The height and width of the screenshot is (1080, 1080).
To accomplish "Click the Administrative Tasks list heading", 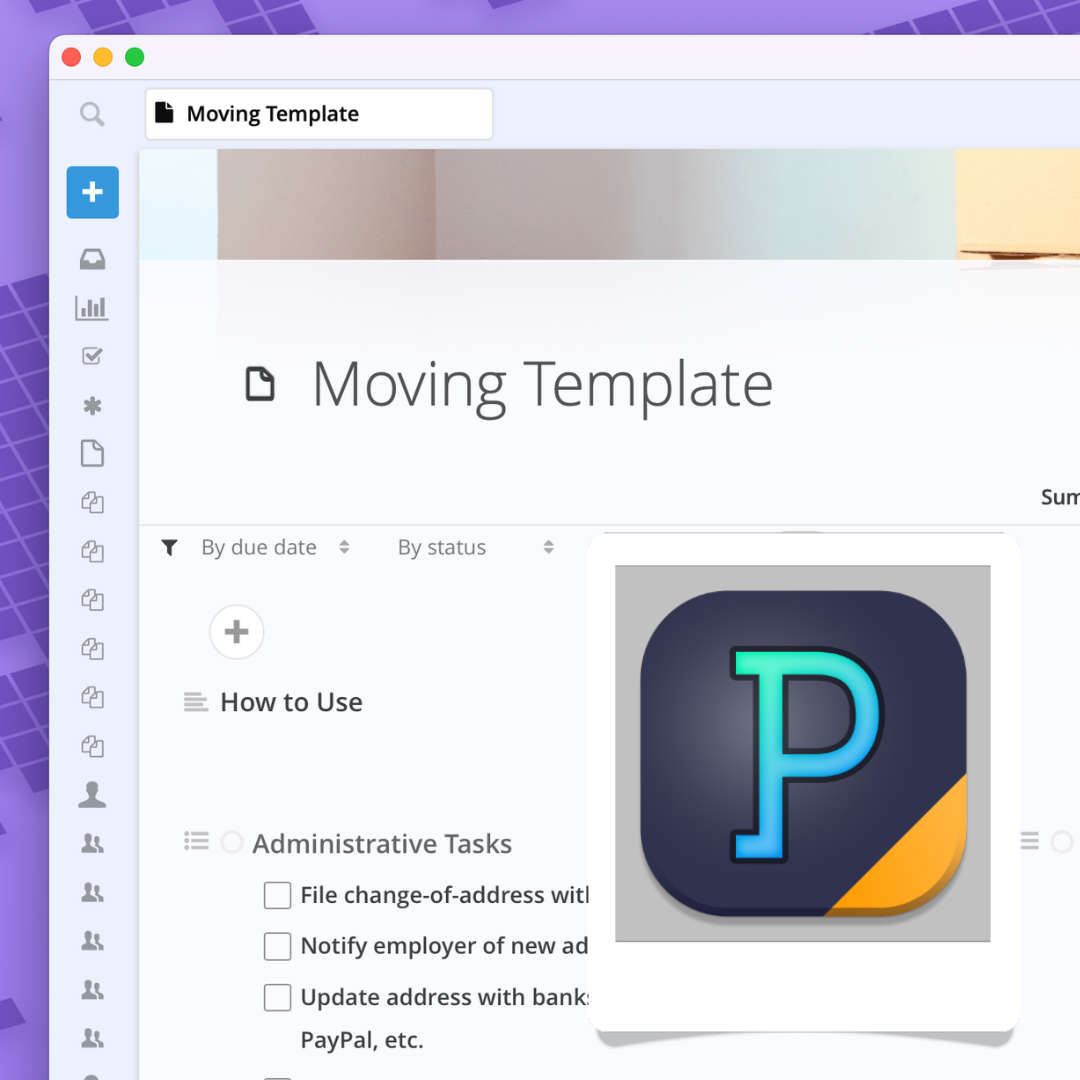I will pos(382,844).
